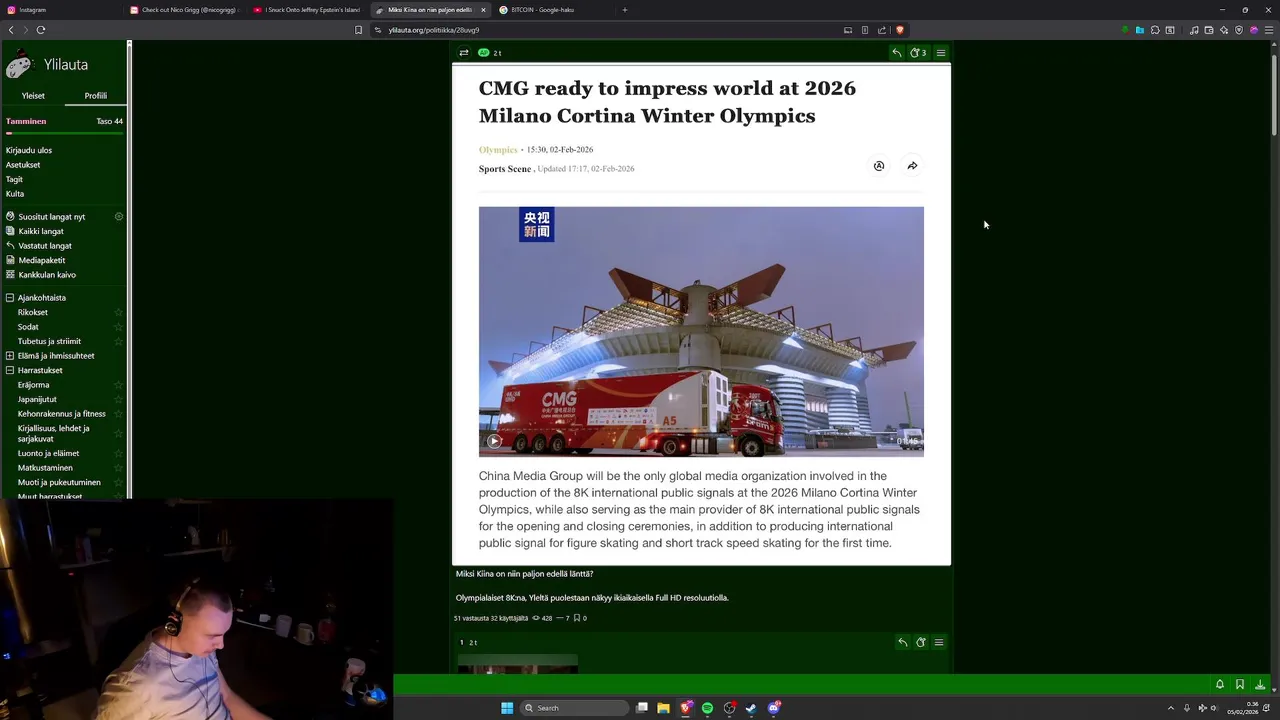Open the Brave Leo AI sparkle icon

pyautogui.click(x=1224, y=30)
